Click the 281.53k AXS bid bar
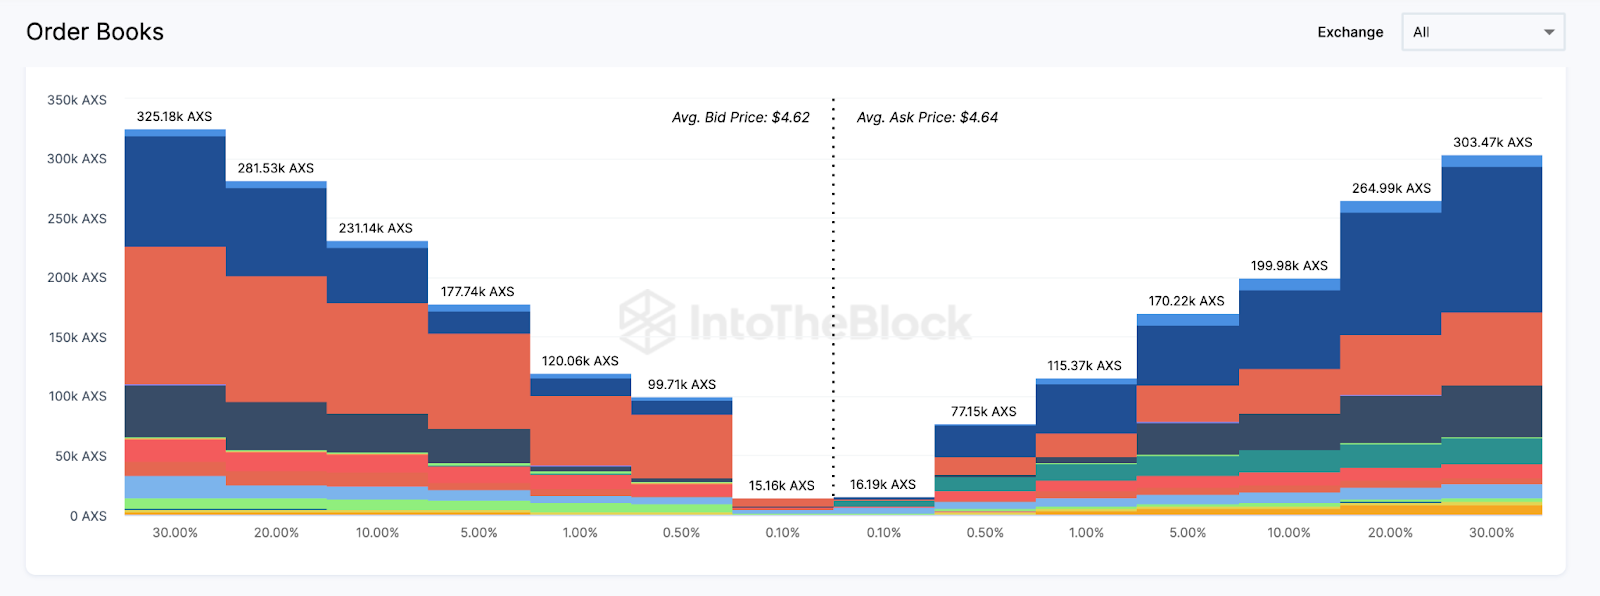Screen dimensions: 1600x596 click(276, 350)
